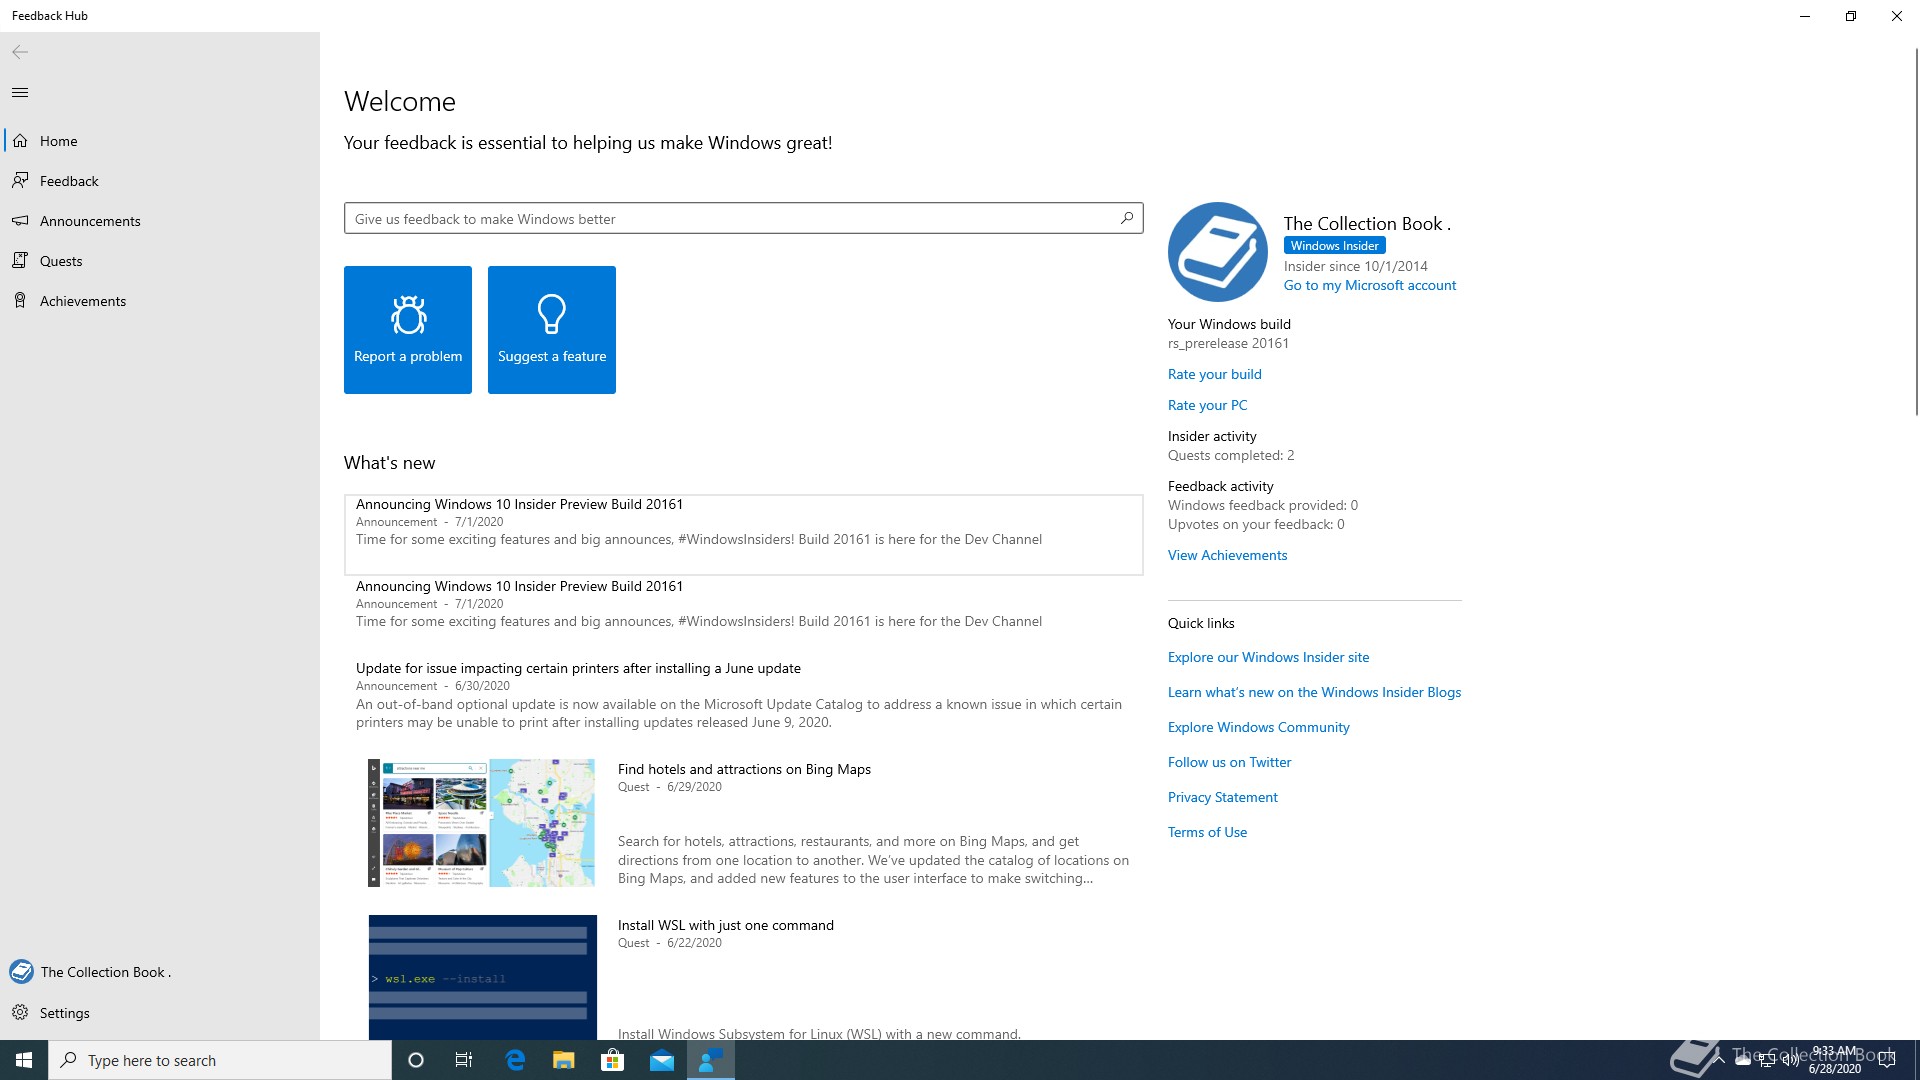Image resolution: width=1920 pixels, height=1080 pixels.
Task: Click the small account avatar in sidebar
Action: point(21,972)
